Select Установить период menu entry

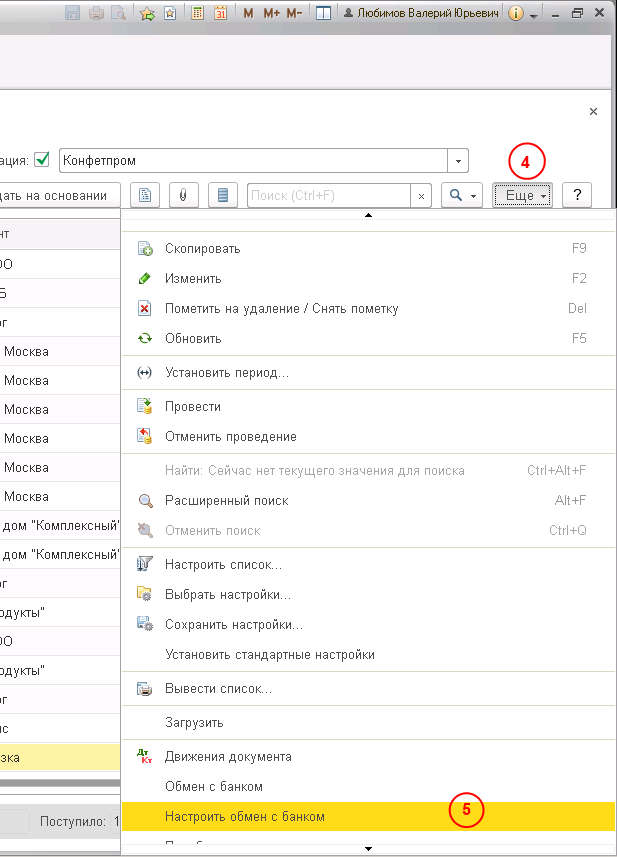pyautogui.click(x=226, y=373)
